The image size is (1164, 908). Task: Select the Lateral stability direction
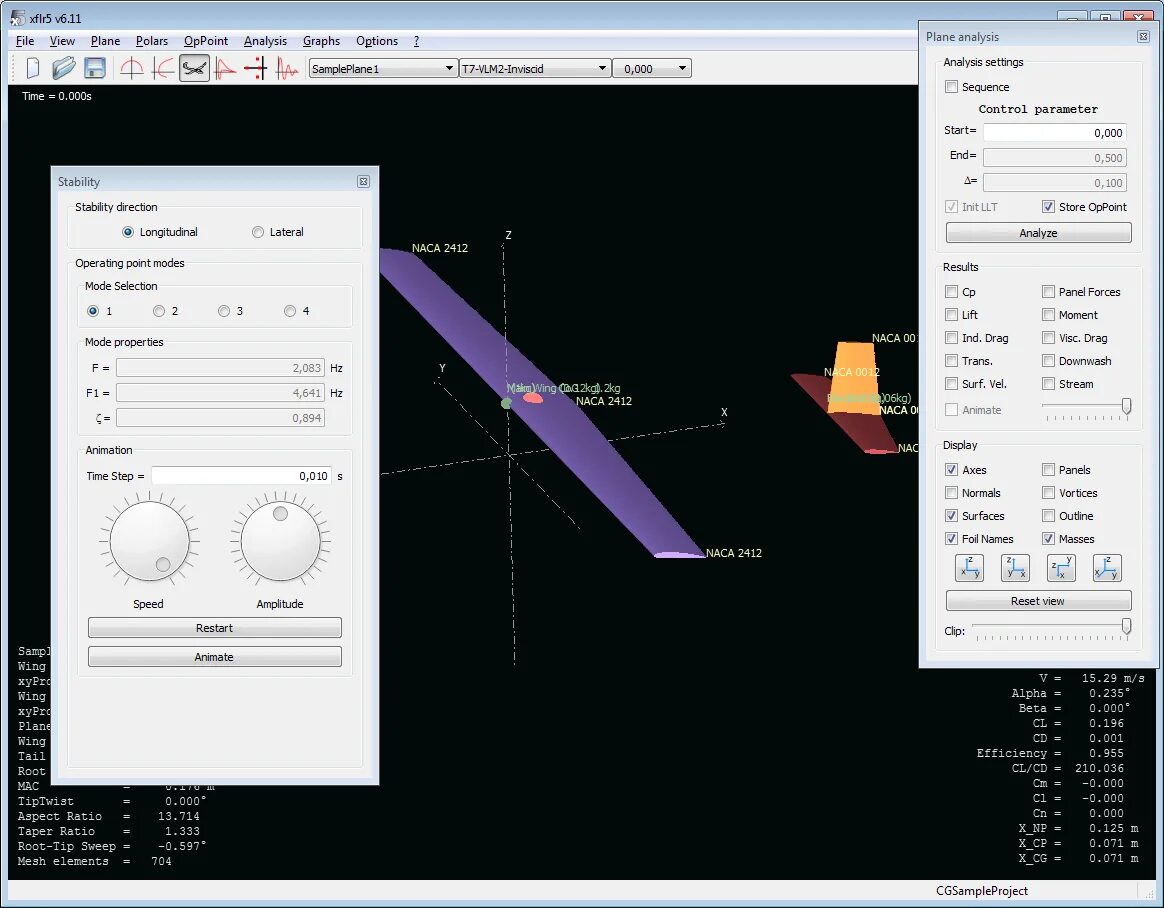click(x=278, y=232)
